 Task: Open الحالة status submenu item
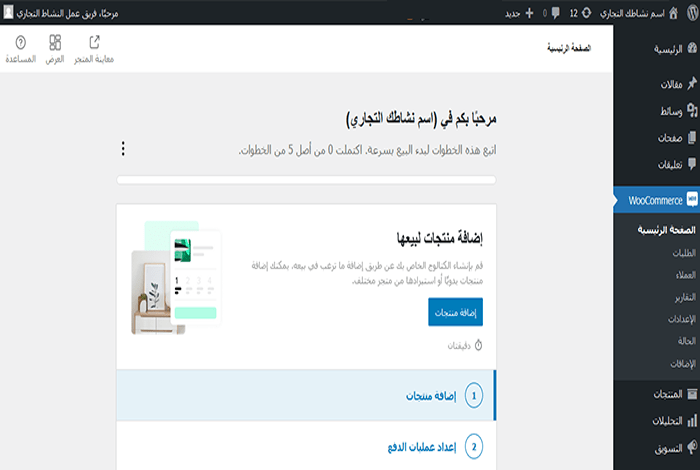click(x=687, y=341)
